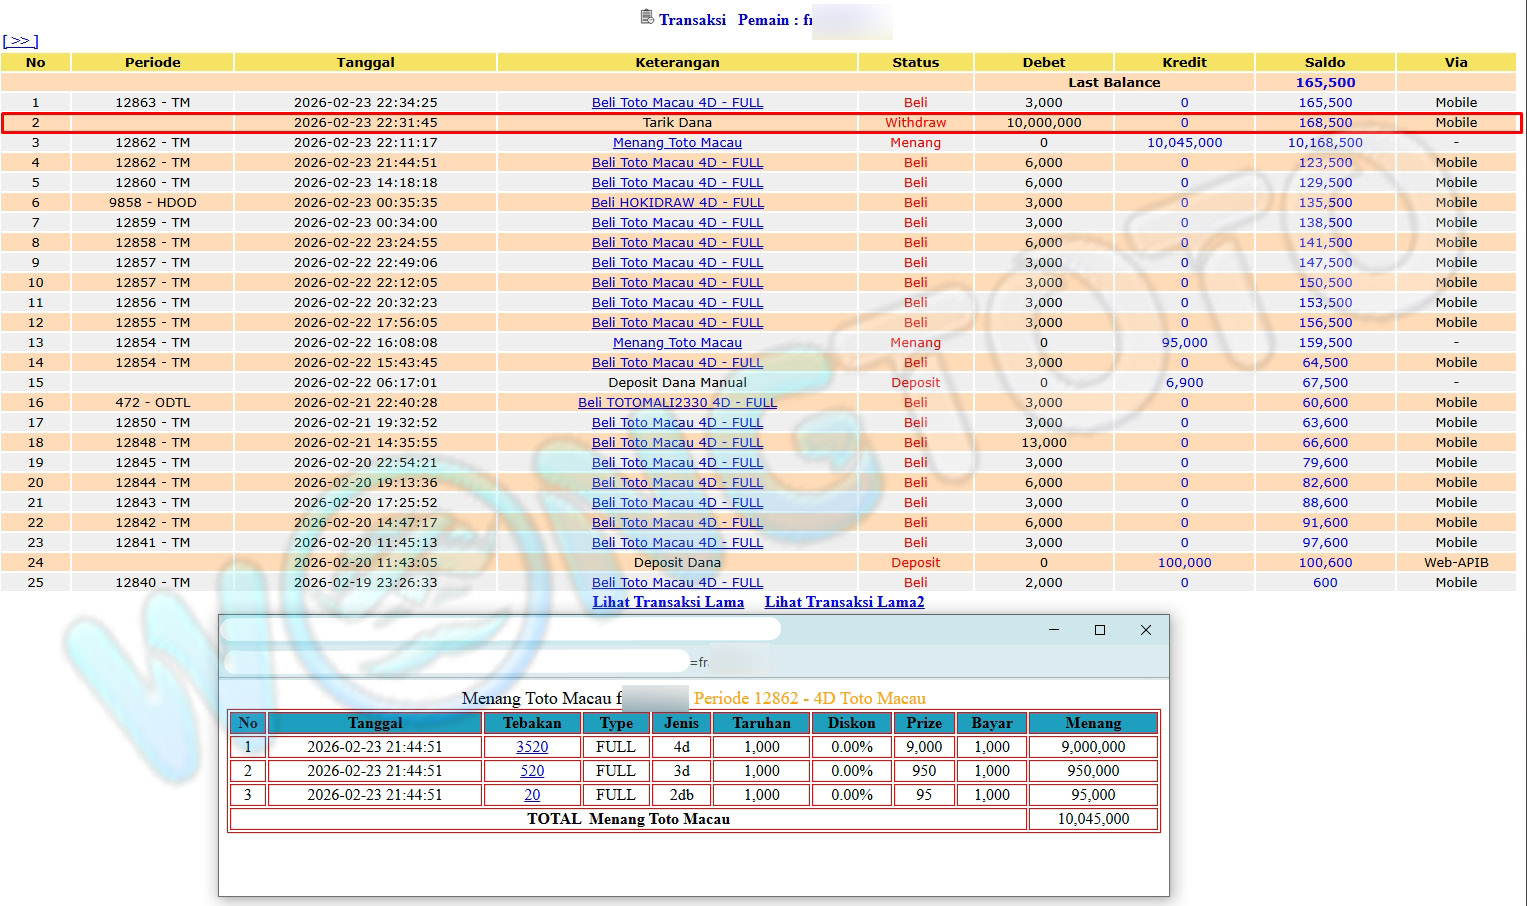
Task: Open Lihat Transaksi Lama2 link
Action: pos(844,602)
